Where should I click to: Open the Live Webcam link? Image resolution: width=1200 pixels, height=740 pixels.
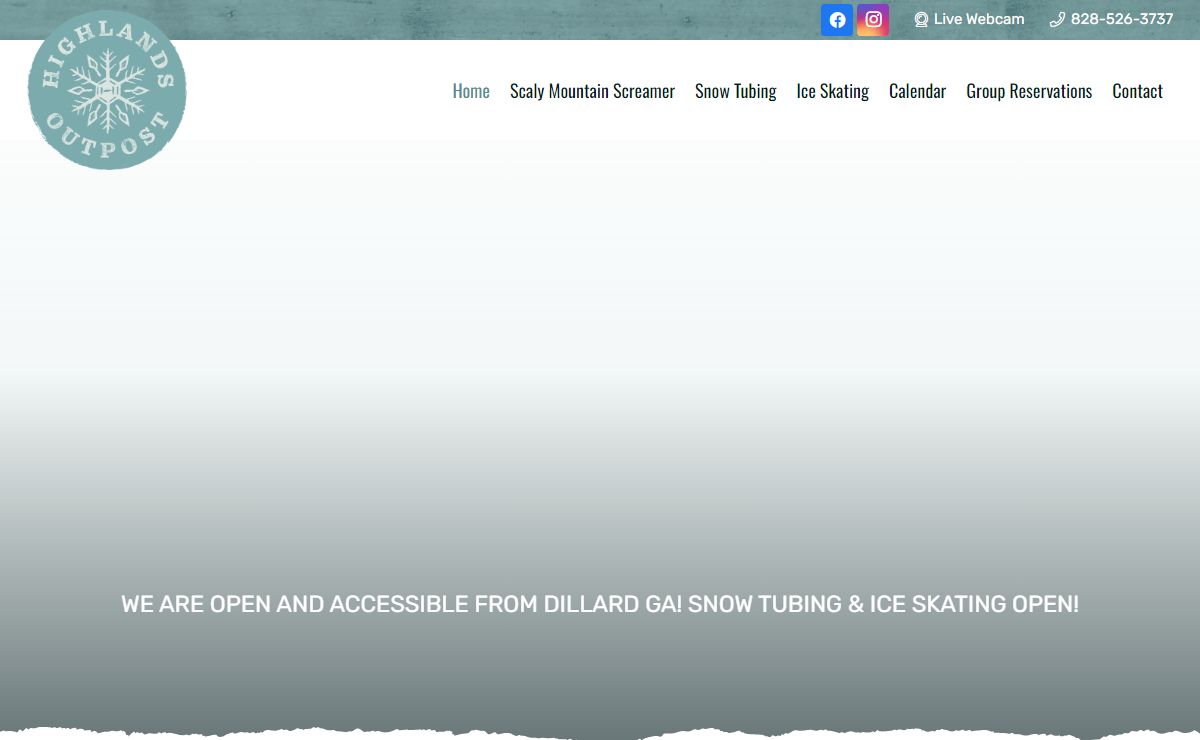tap(978, 20)
